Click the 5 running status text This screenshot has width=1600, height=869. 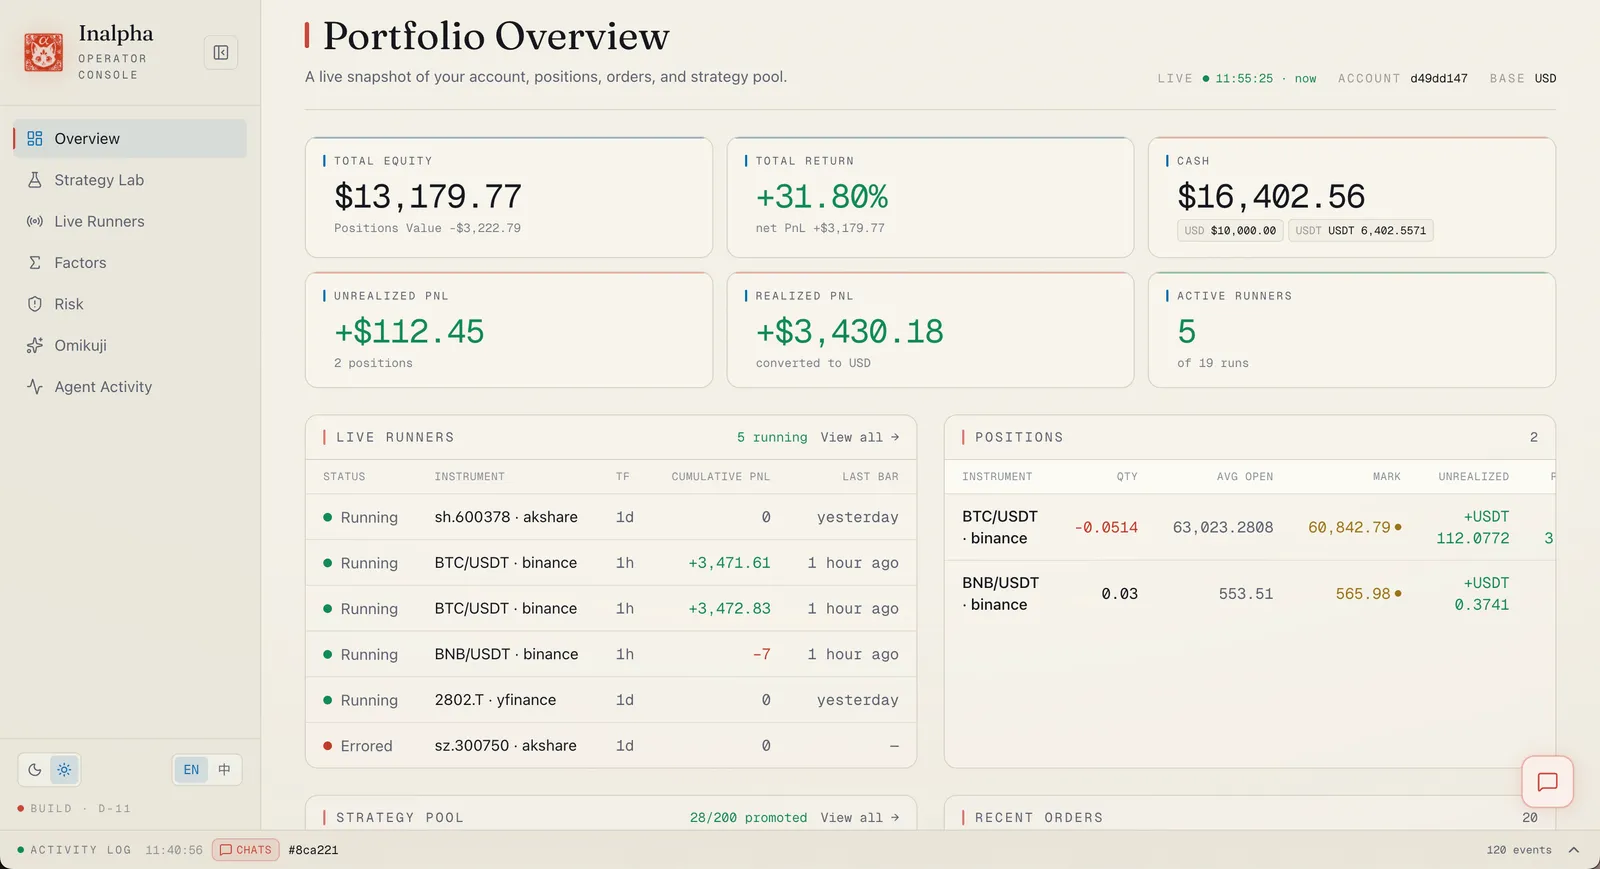pyautogui.click(x=772, y=438)
